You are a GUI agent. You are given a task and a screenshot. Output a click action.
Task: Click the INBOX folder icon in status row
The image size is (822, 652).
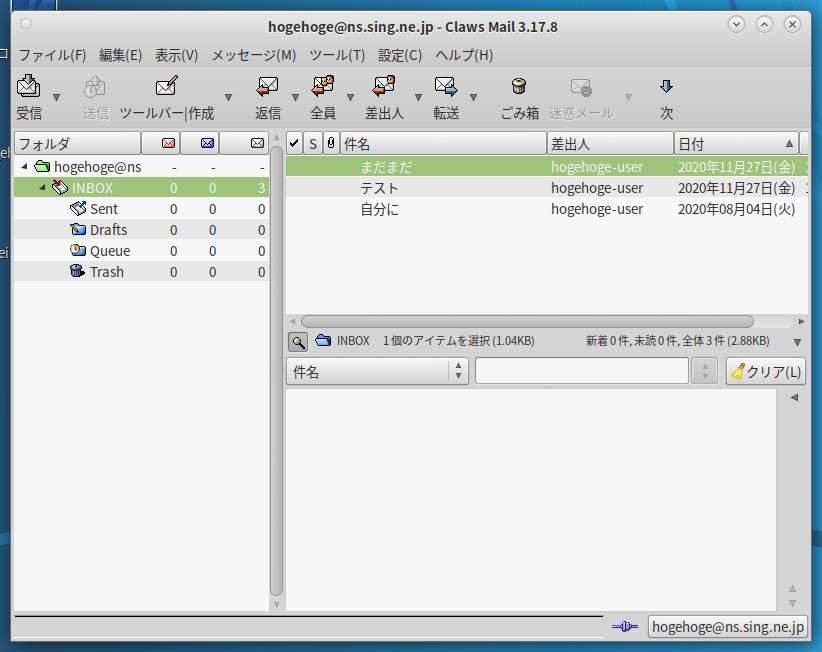323,341
